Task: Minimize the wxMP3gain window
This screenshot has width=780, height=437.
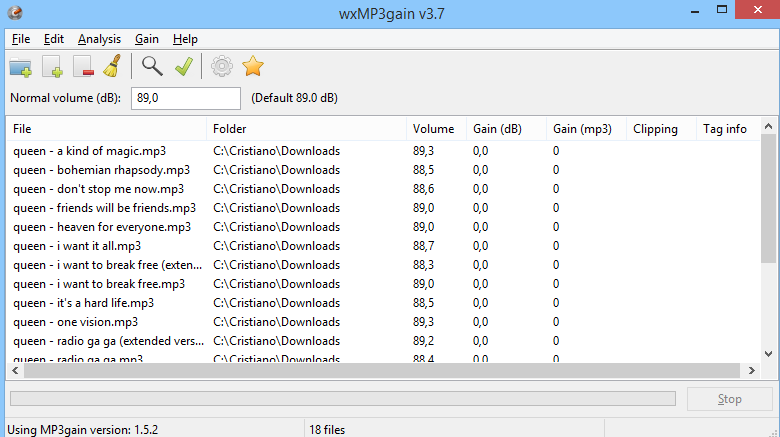Action: coord(695,11)
